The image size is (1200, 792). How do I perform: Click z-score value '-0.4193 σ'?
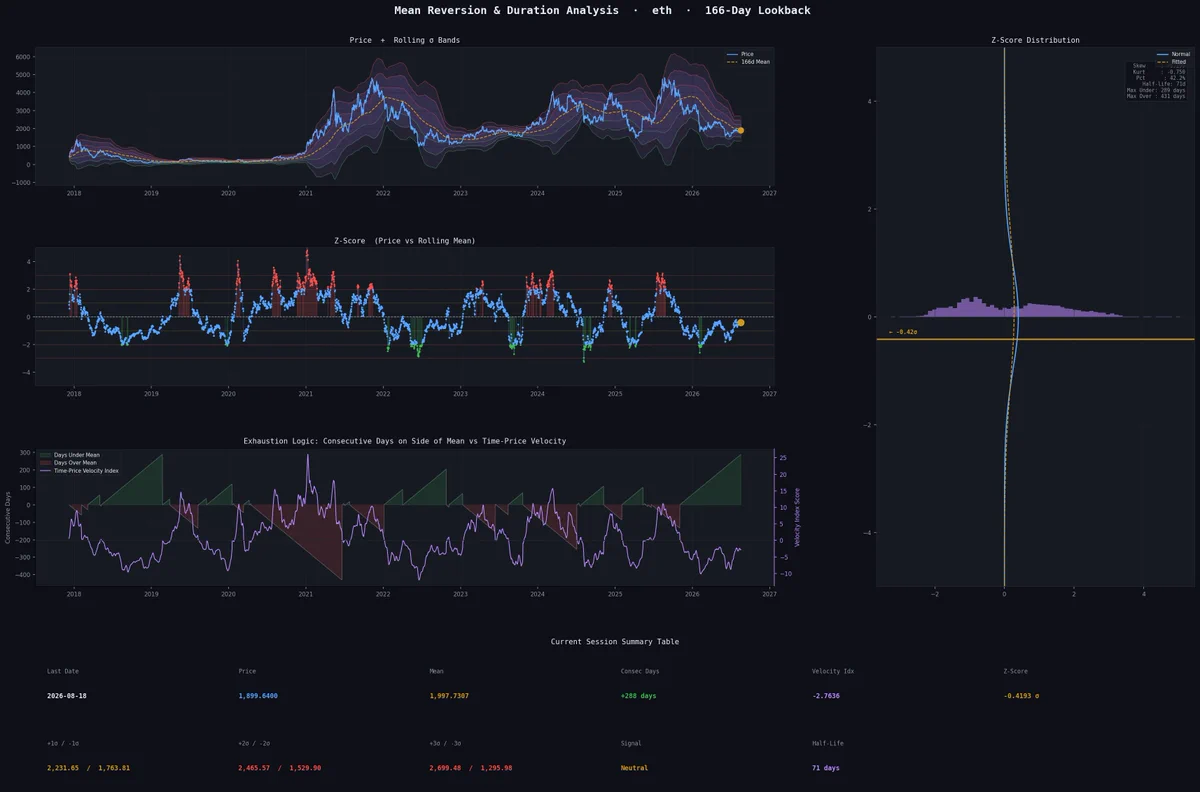point(1021,695)
